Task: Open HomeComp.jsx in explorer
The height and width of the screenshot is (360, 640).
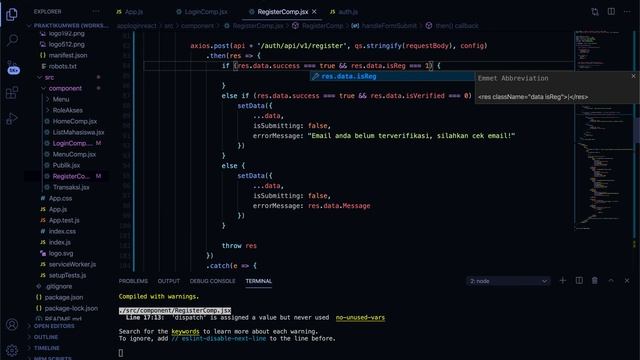Action: [x=75, y=121]
